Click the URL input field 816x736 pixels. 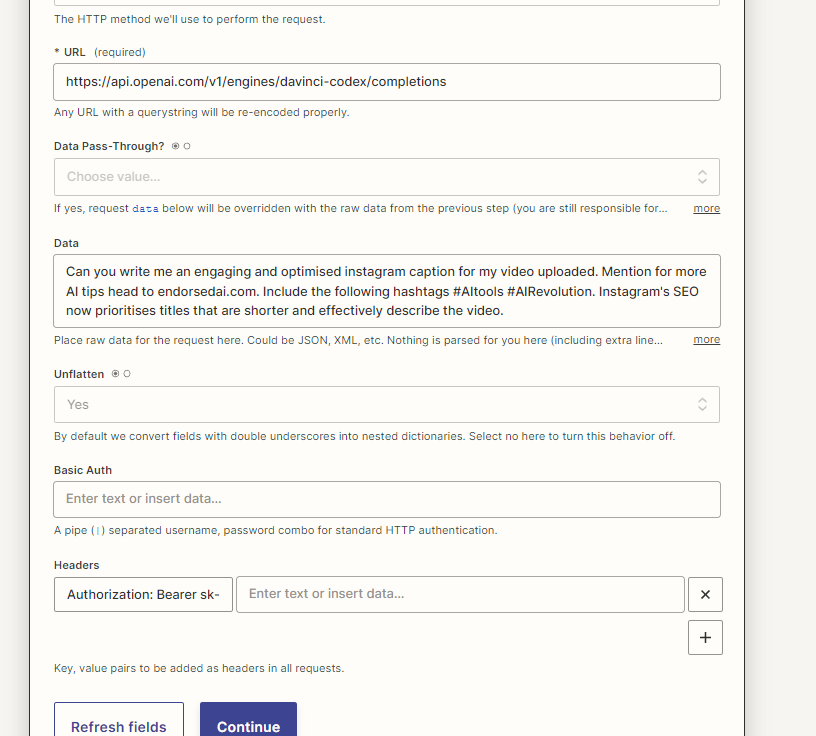pos(387,82)
